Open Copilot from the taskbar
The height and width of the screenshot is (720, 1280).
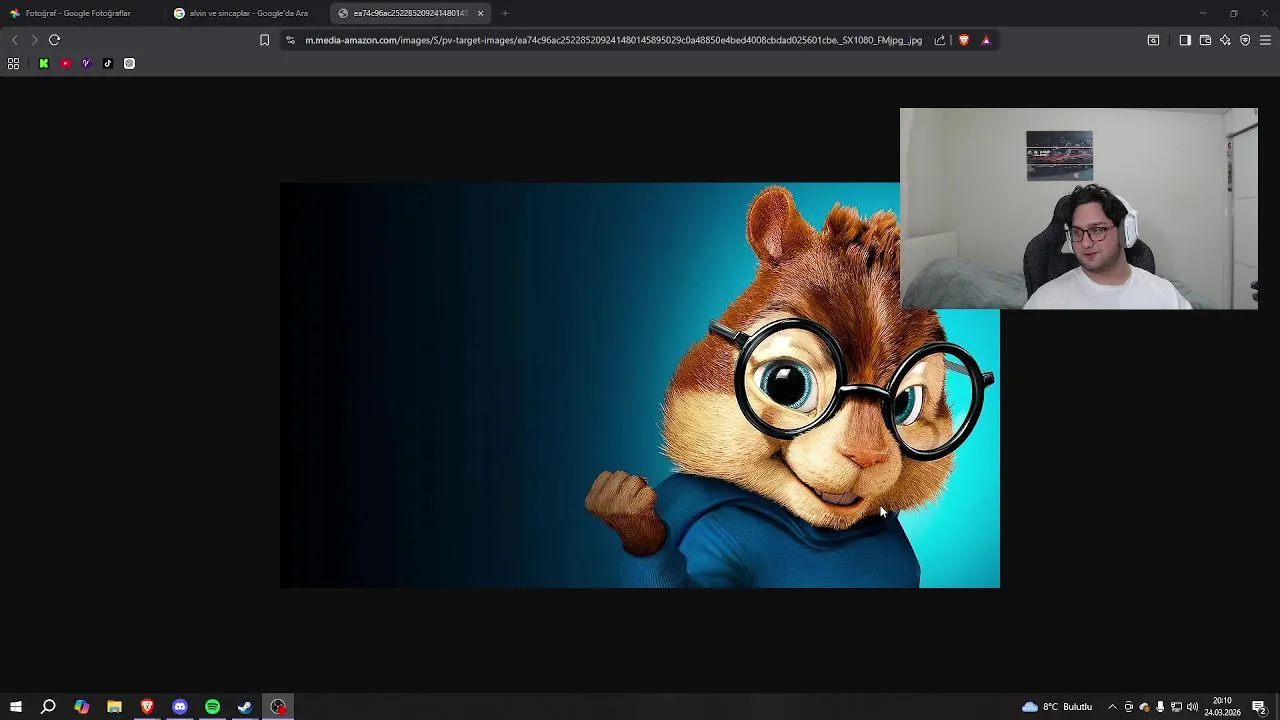(81, 707)
